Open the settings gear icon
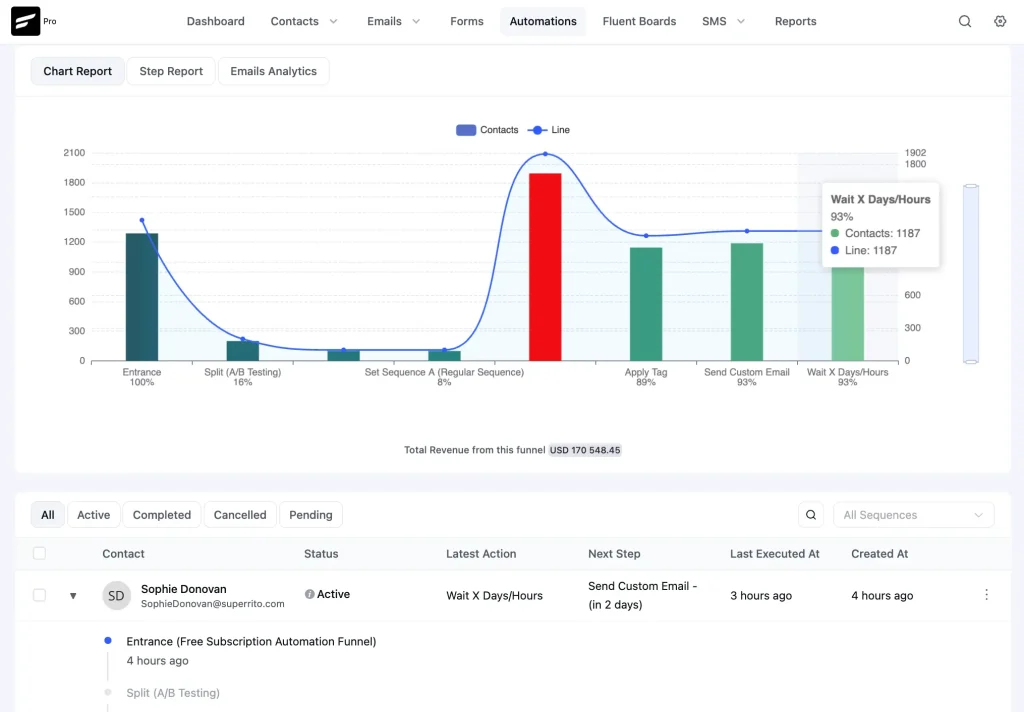 click(x=1000, y=21)
